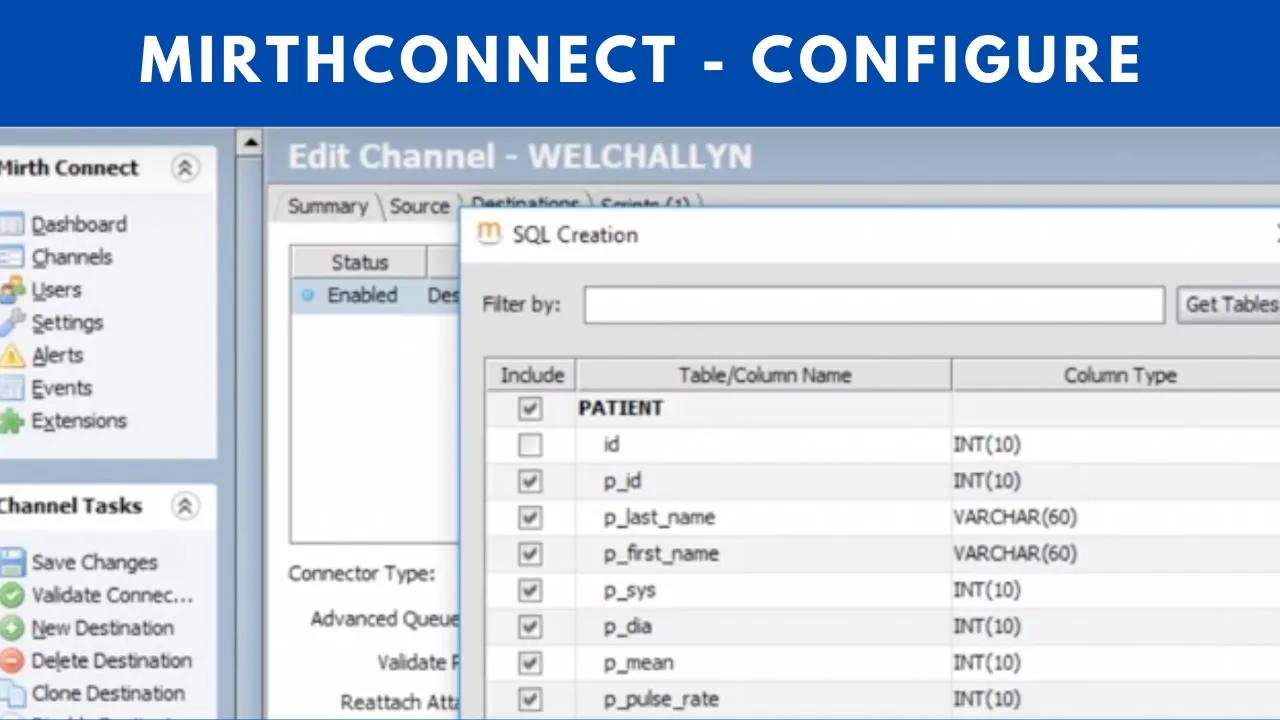This screenshot has width=1280, height=720.
Task: Select the p_pulse_rate column name
Action: pos(661,698)
